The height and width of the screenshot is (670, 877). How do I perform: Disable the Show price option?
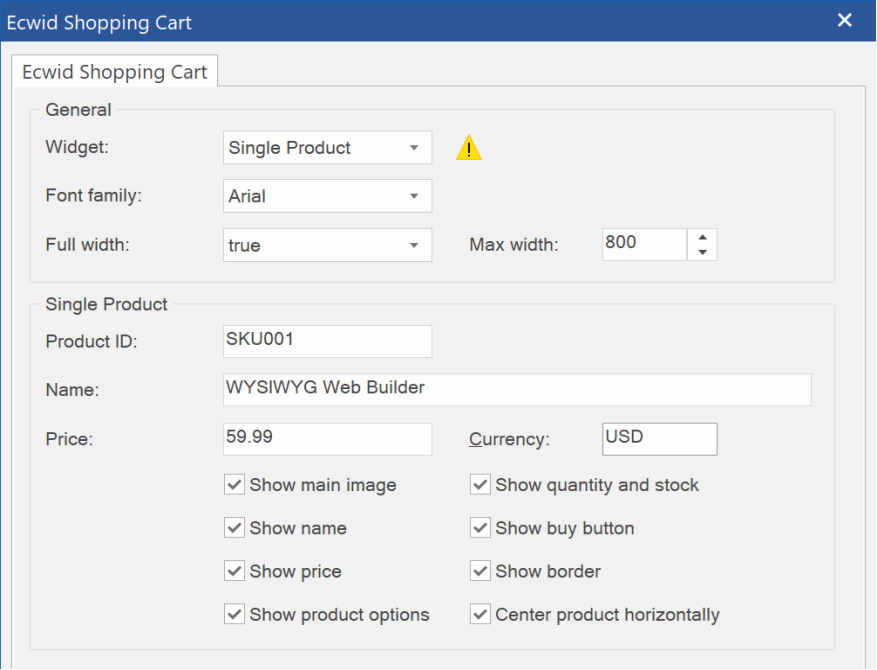235,571
